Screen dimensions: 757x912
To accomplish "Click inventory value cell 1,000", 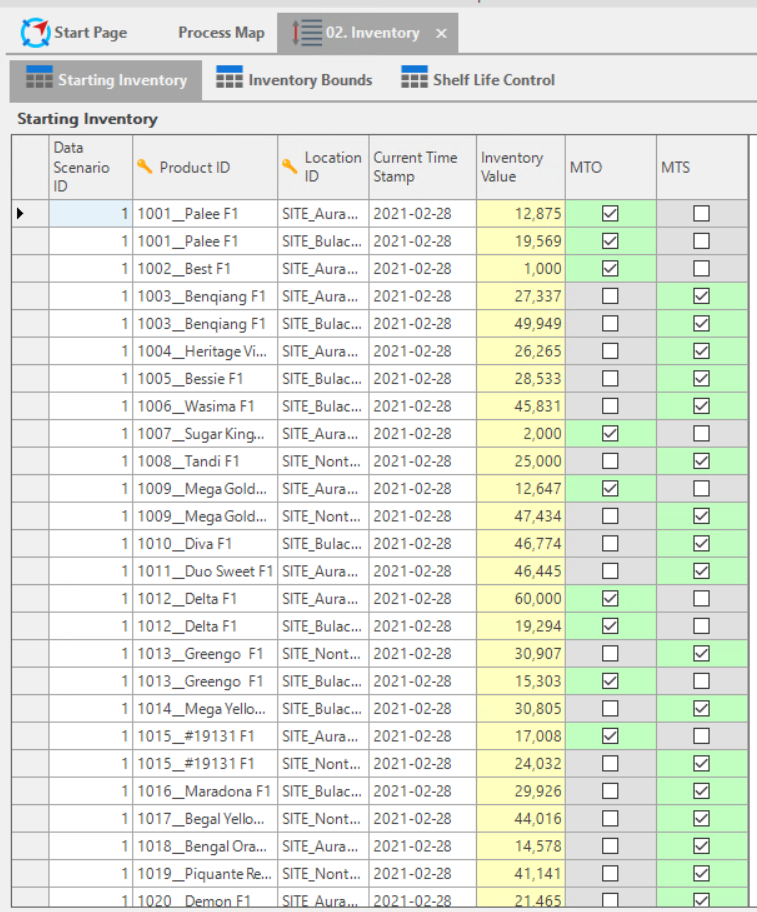I will click(521, 269).
